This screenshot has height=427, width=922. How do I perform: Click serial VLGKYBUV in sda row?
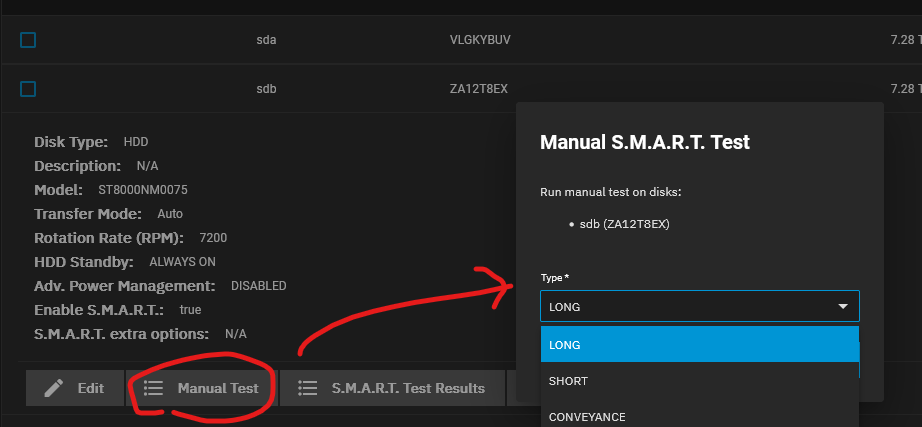coord(480,40)
